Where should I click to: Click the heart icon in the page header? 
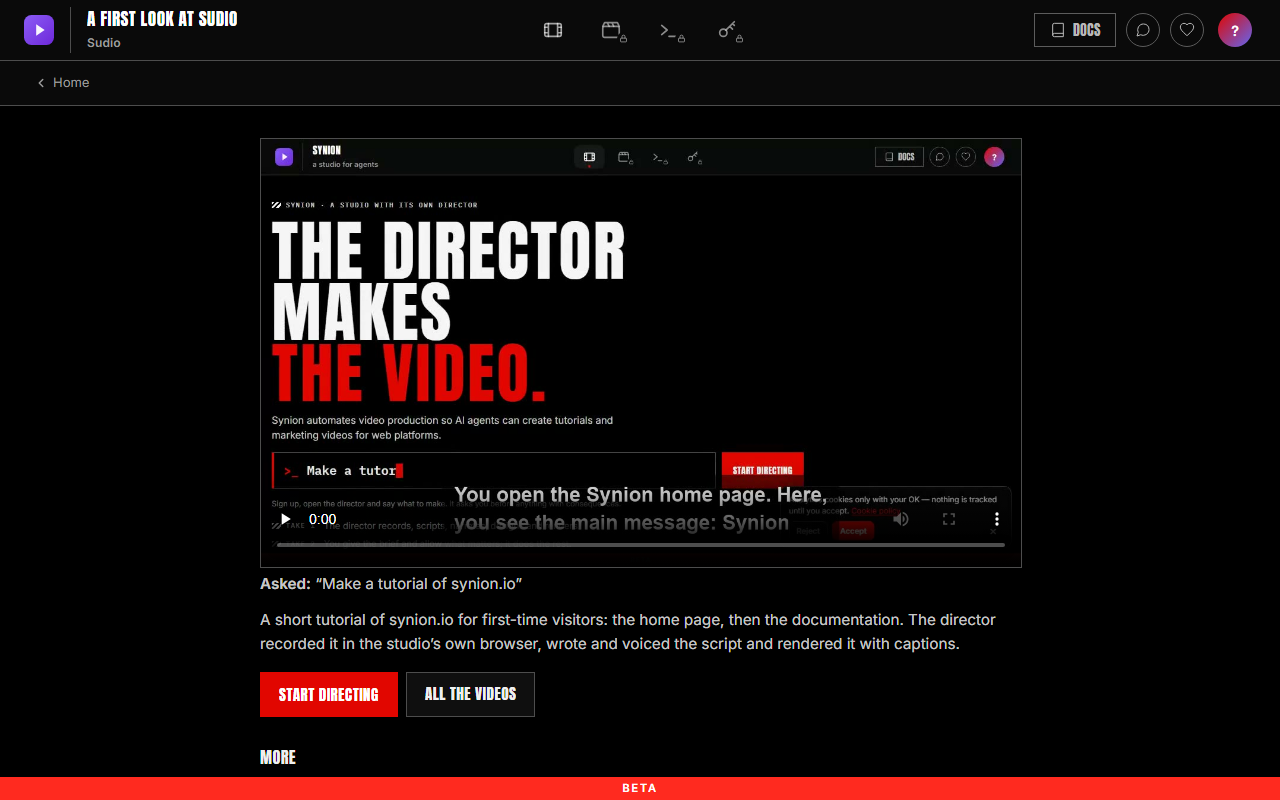point(1187,30)
